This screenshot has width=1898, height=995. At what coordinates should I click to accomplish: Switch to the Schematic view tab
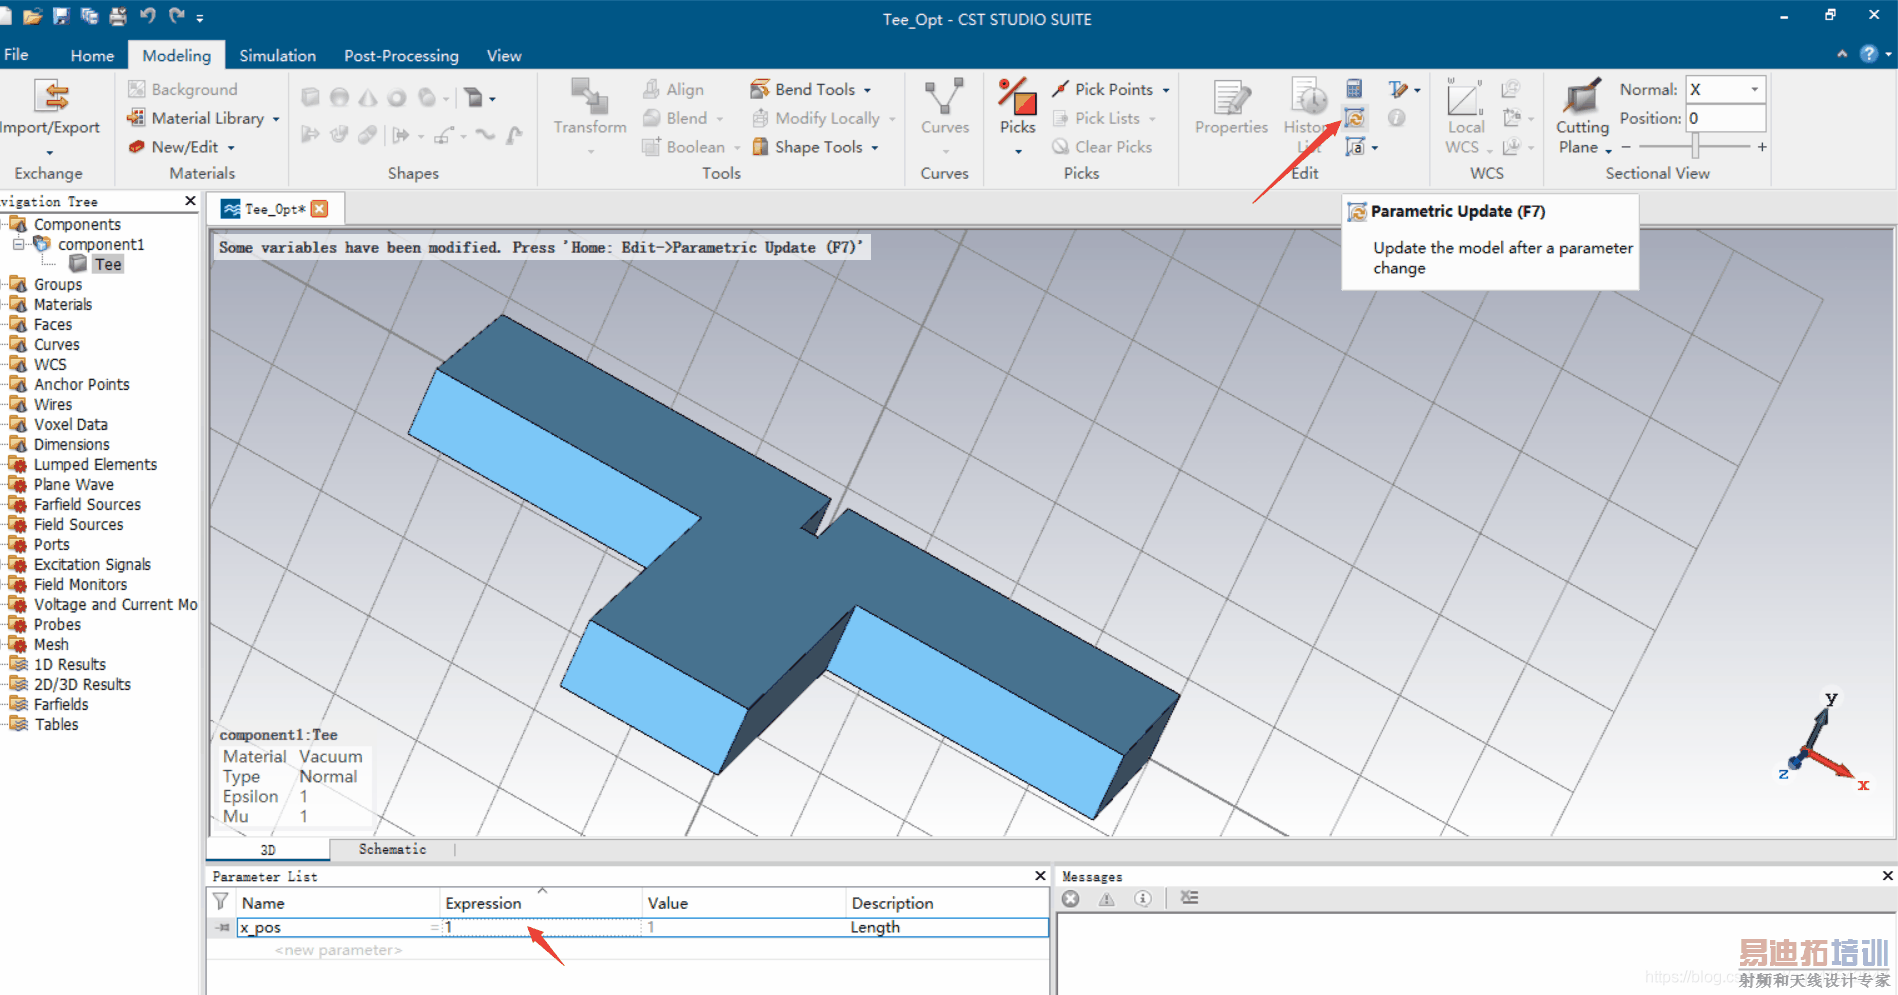coord(392,849)
